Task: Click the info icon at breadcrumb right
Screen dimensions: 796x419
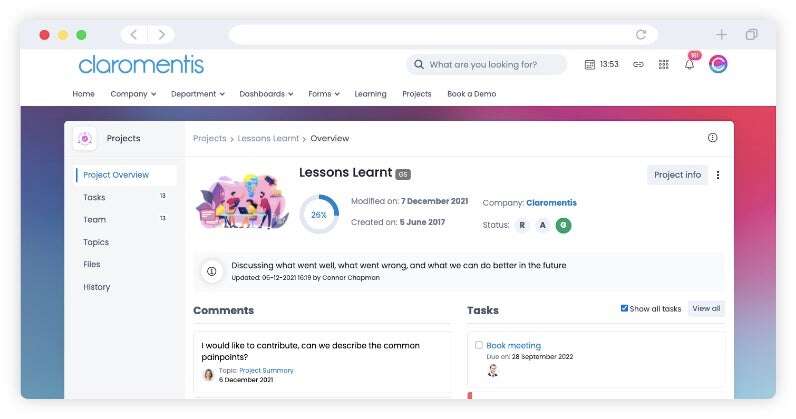Action: tap(712, 138)
